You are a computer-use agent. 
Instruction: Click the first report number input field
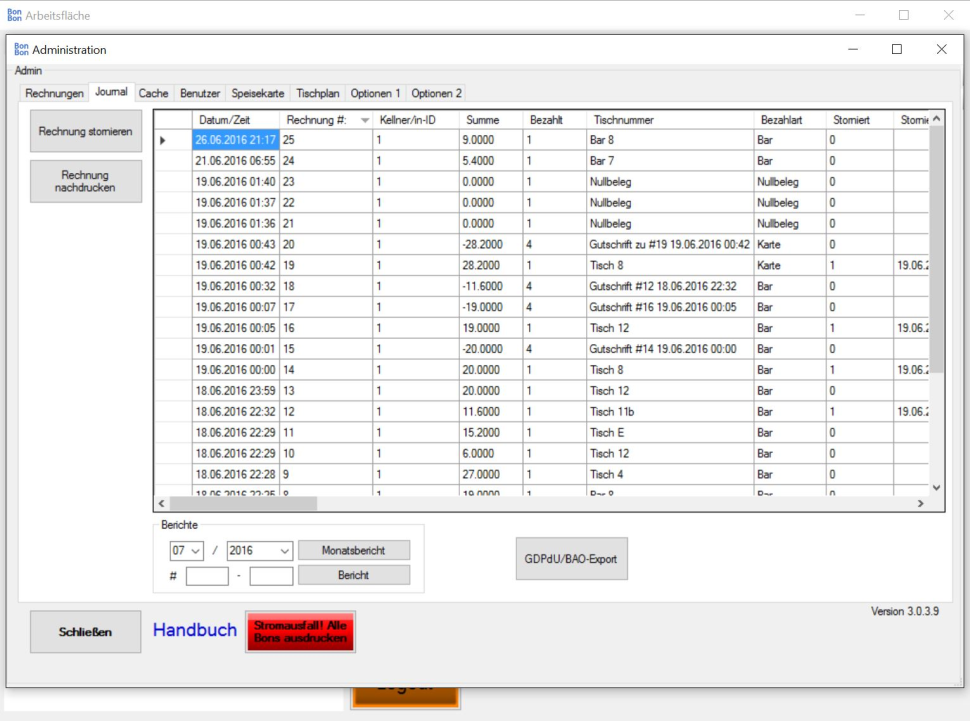click(x=207, y=576)
